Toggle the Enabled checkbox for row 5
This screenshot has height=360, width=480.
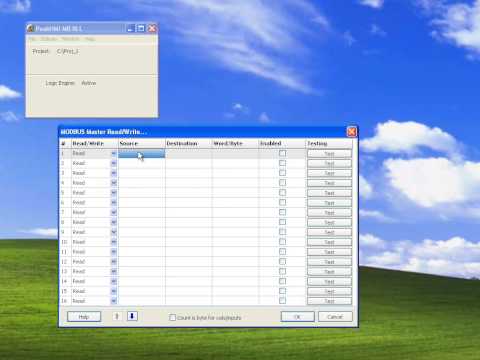click(x=282, y=193)
